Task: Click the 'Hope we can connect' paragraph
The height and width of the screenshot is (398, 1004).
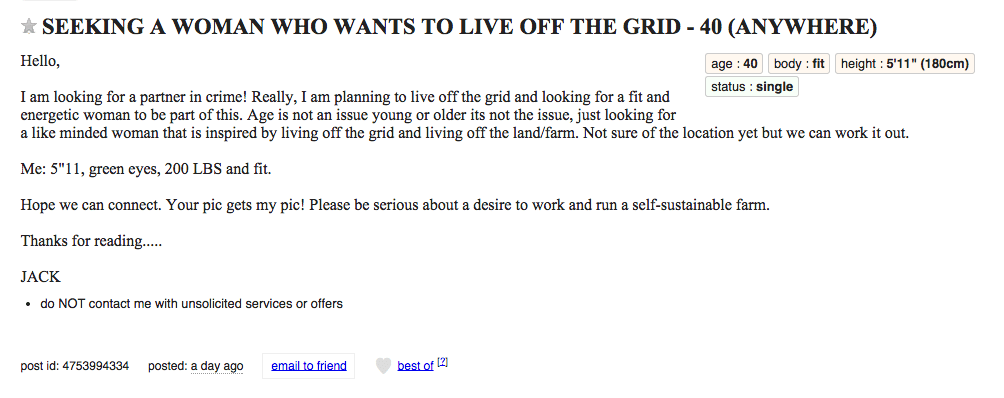Action: click(x=395, y=205)
